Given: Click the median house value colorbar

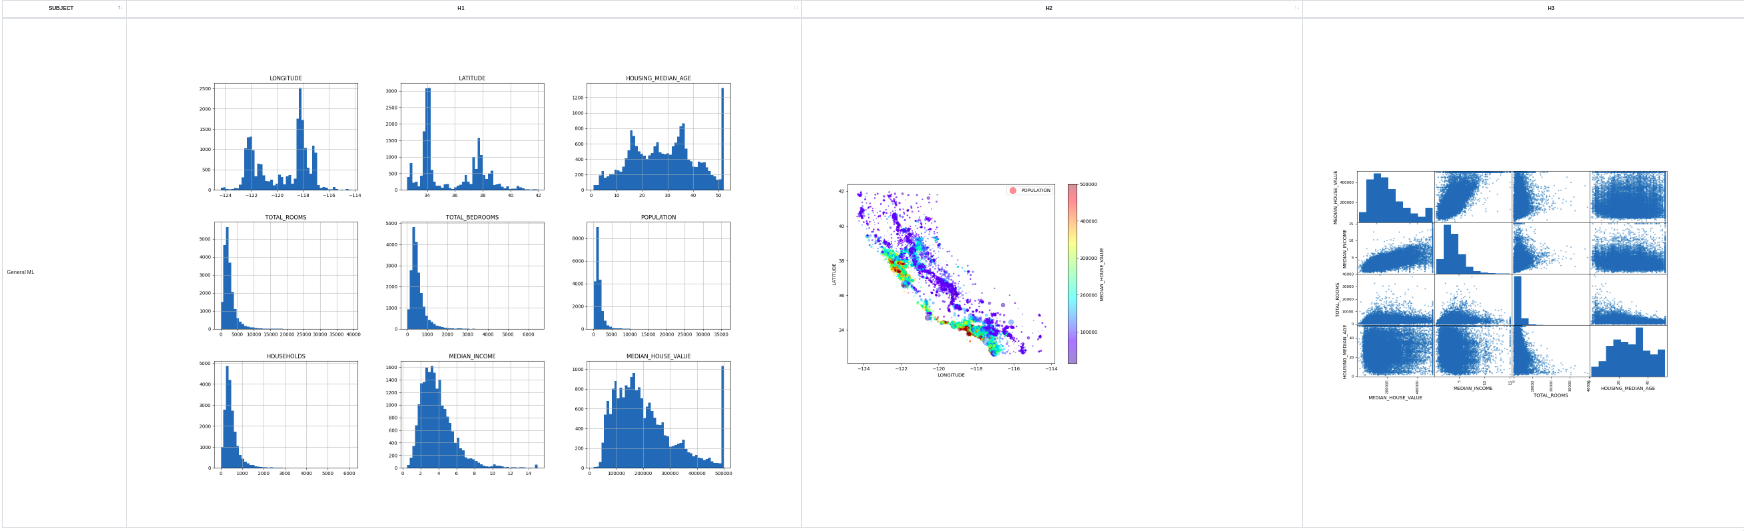Looking at the screenshot, I should 1072,273.
